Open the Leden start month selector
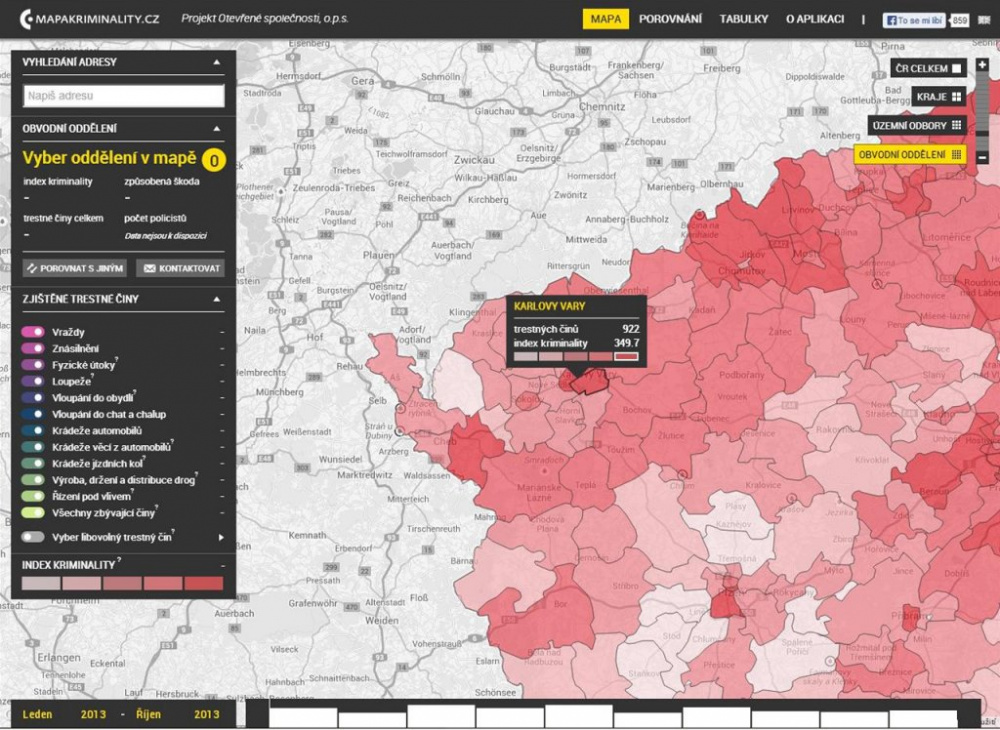1000x730 pixels. coord(38,714)
